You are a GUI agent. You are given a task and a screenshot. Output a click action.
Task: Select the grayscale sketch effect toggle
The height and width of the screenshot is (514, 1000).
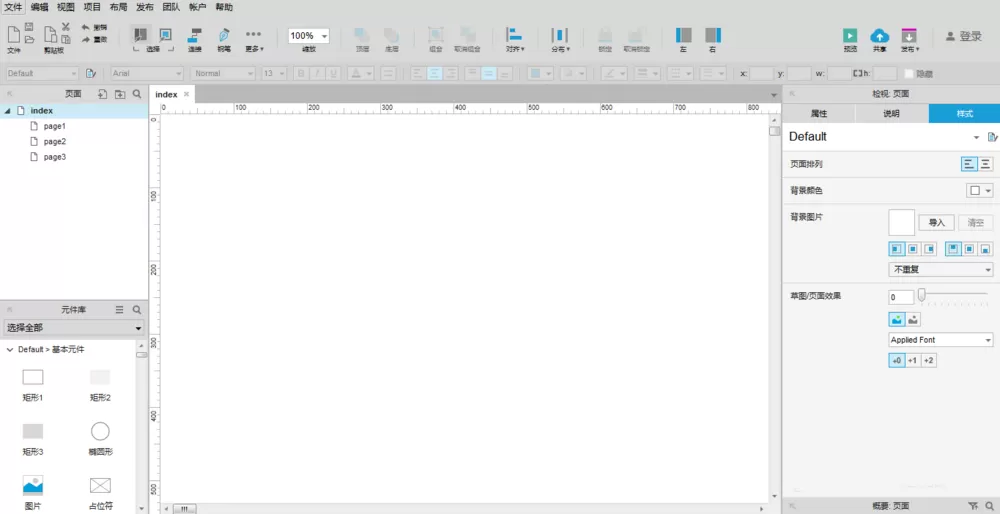913,319
